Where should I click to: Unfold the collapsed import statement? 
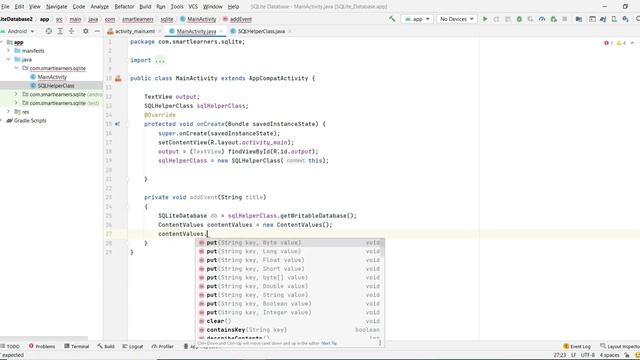[x=160, y=60]
